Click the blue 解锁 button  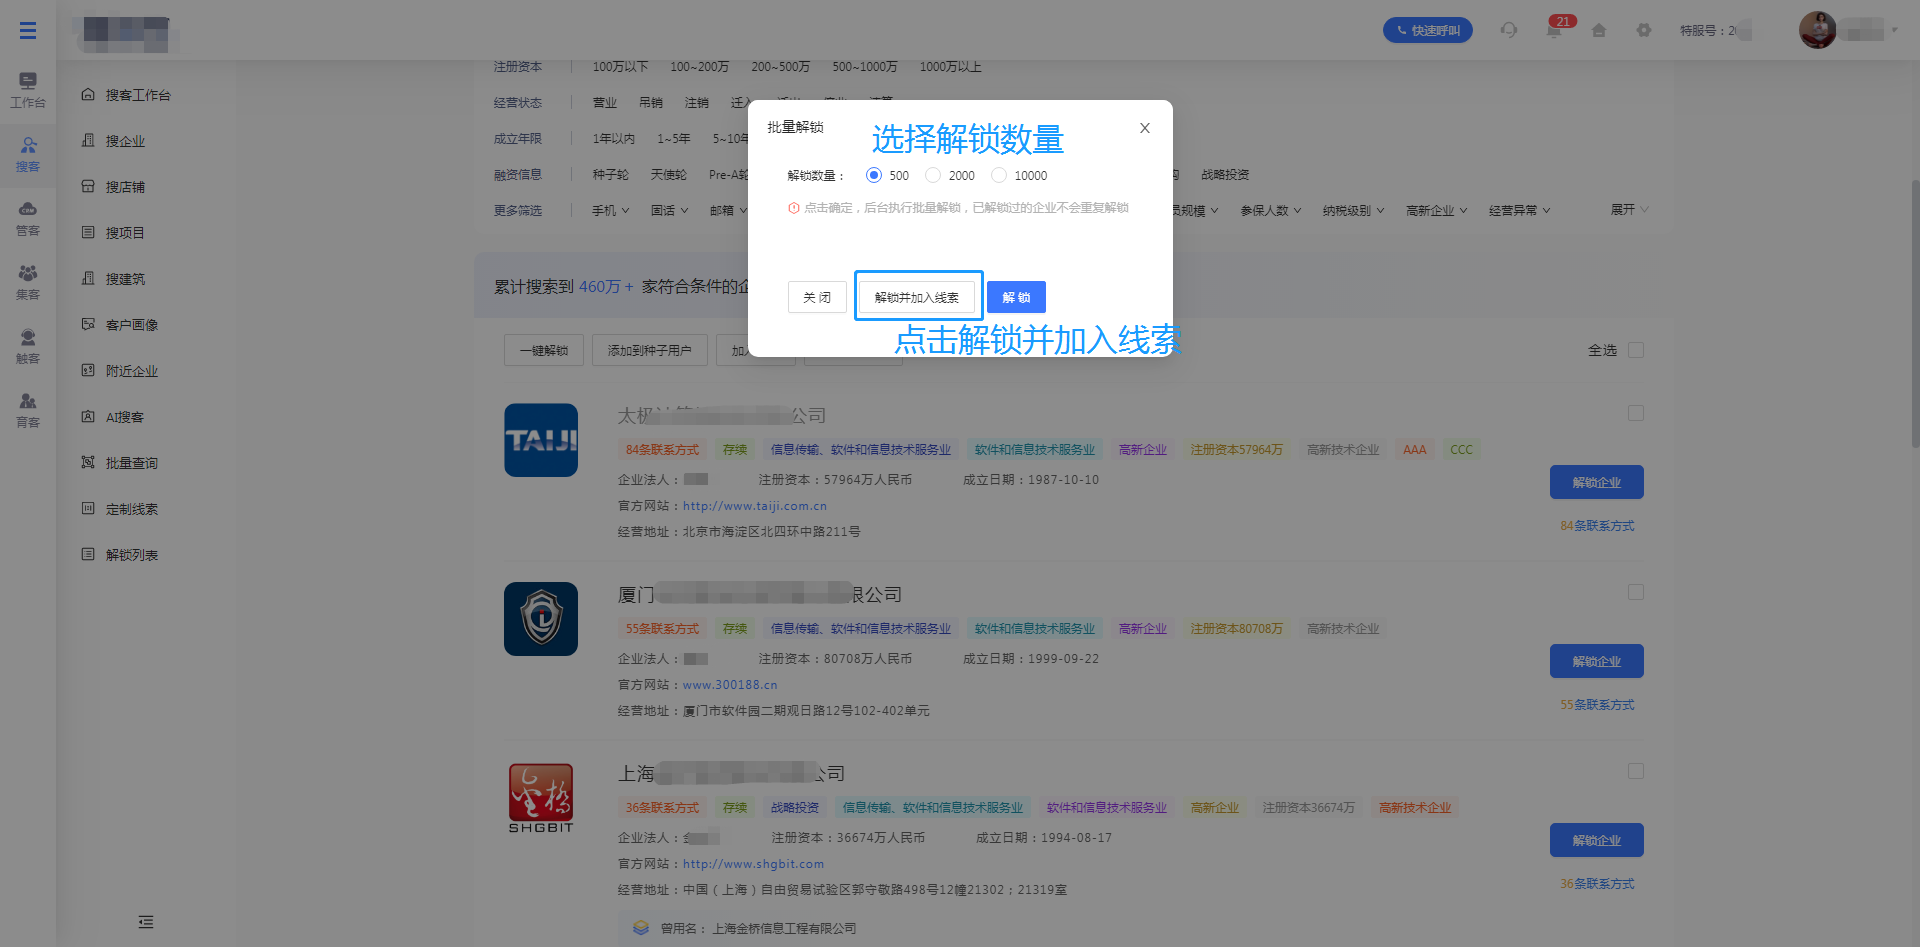coord(1016,297)
